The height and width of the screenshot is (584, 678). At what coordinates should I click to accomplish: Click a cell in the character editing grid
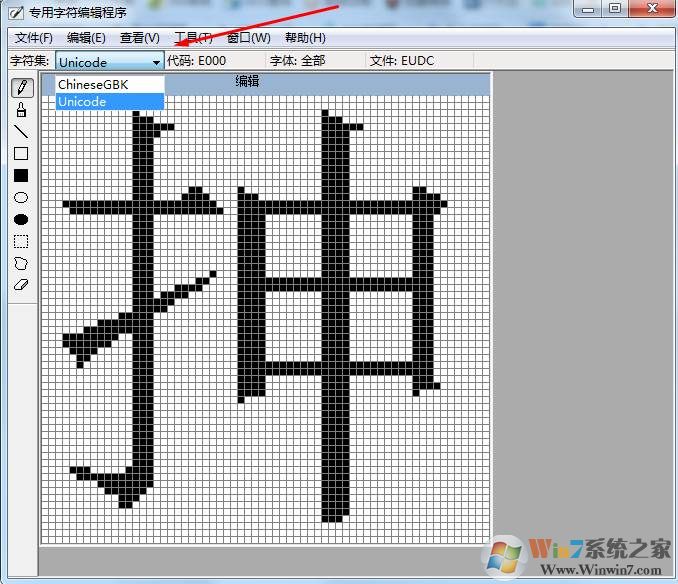click(x=300, y=450)
